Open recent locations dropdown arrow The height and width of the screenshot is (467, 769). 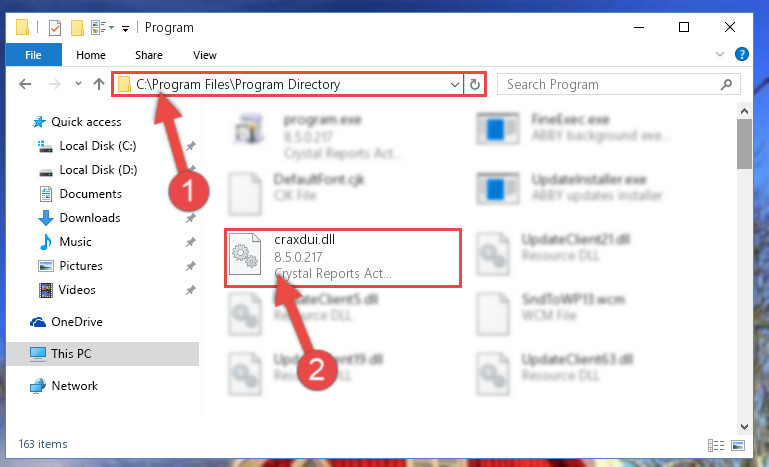click(78, 84)
